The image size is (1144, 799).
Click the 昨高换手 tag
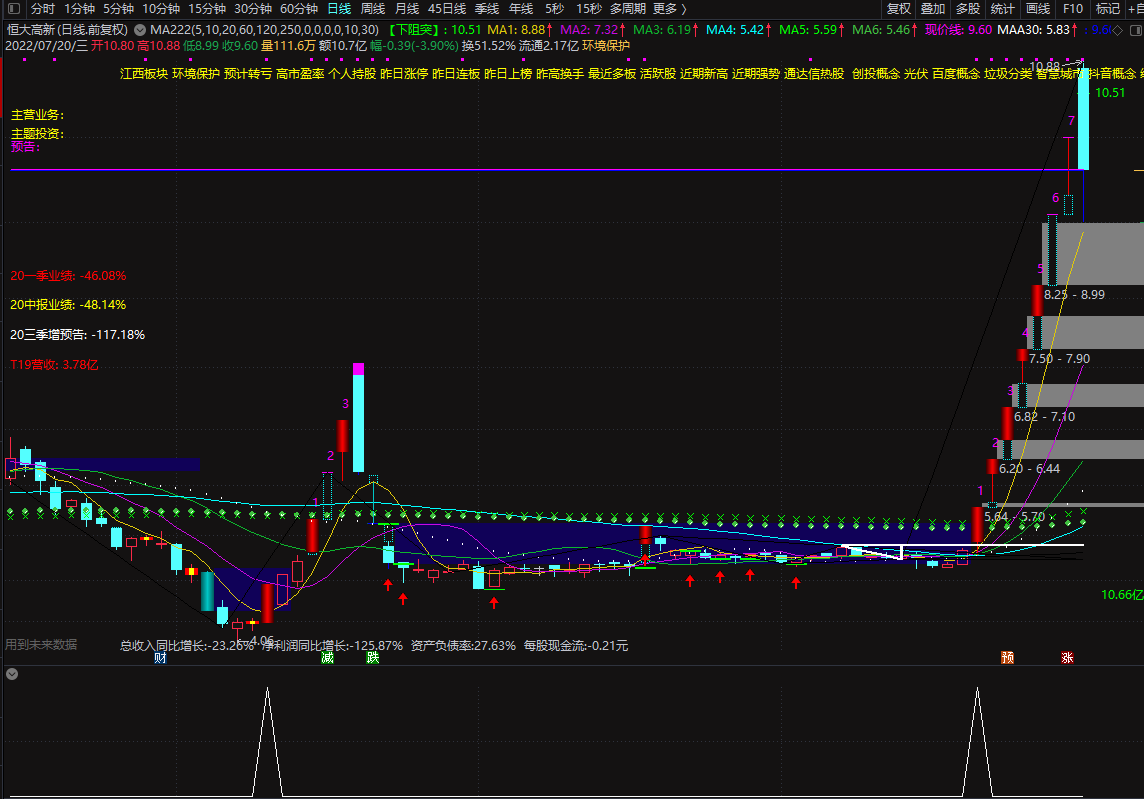tap(560, 74)
